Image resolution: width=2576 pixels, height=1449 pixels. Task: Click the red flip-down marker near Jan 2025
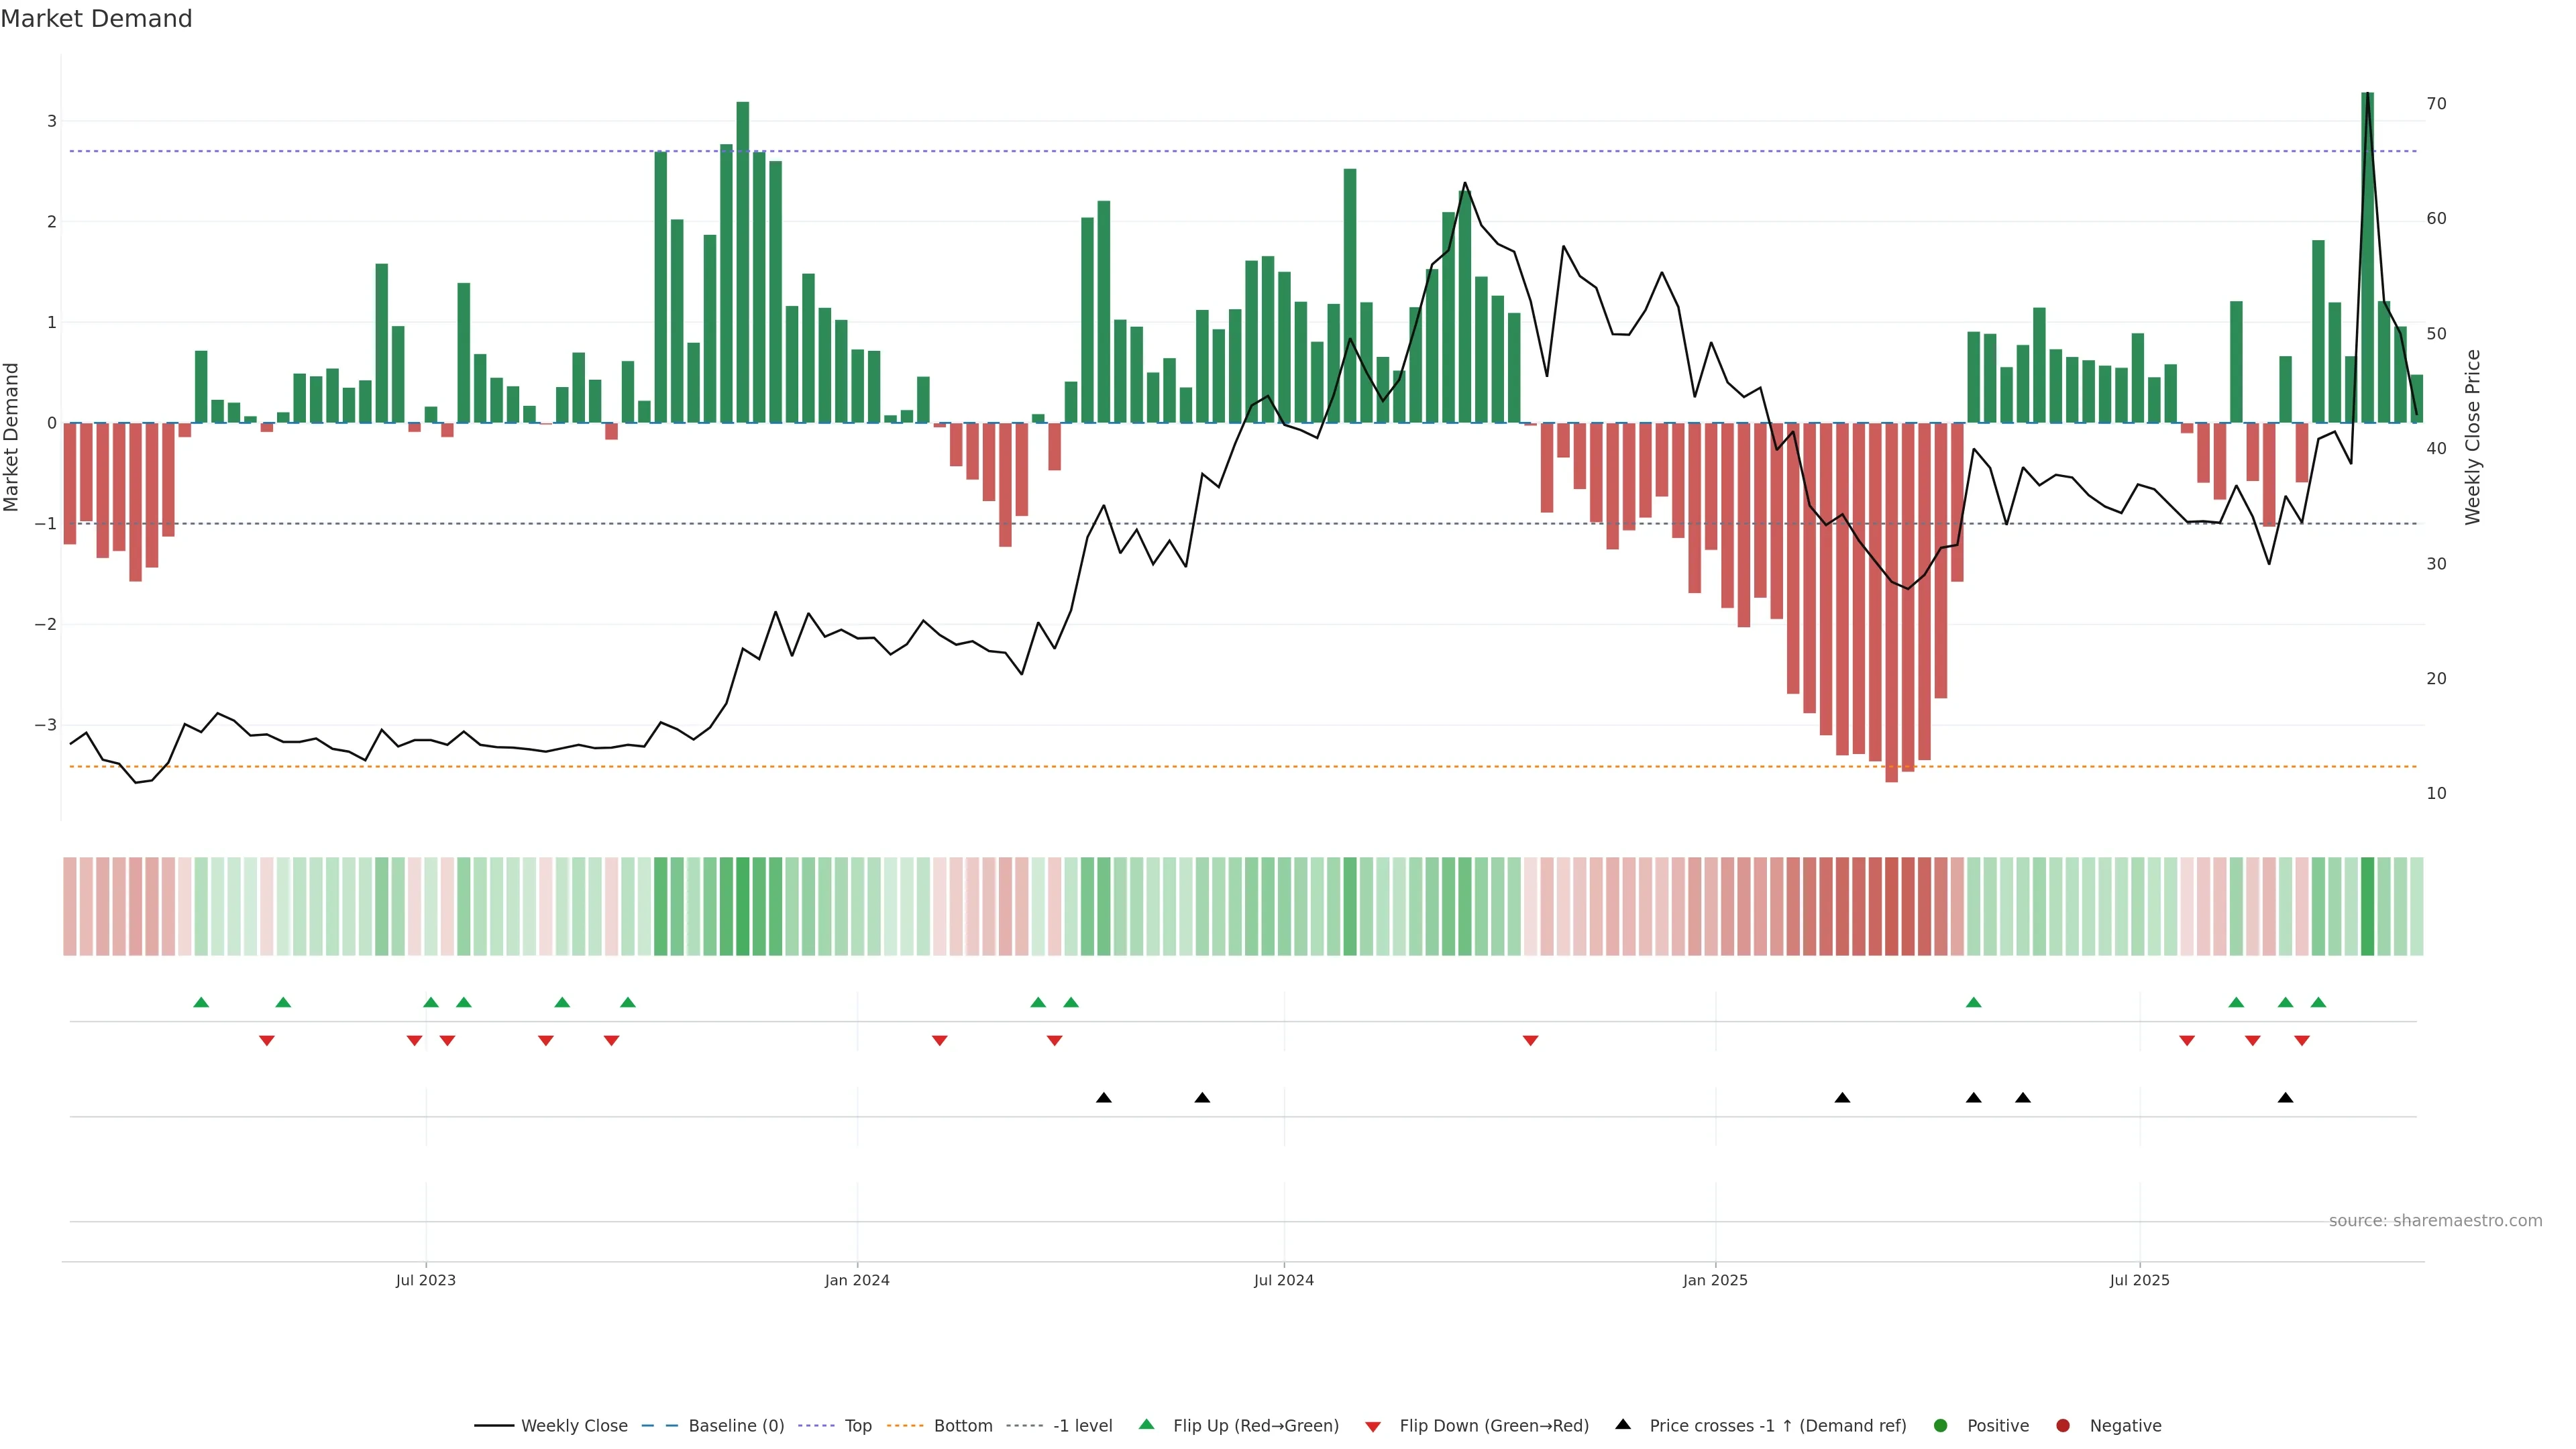pos(1530,1041)
